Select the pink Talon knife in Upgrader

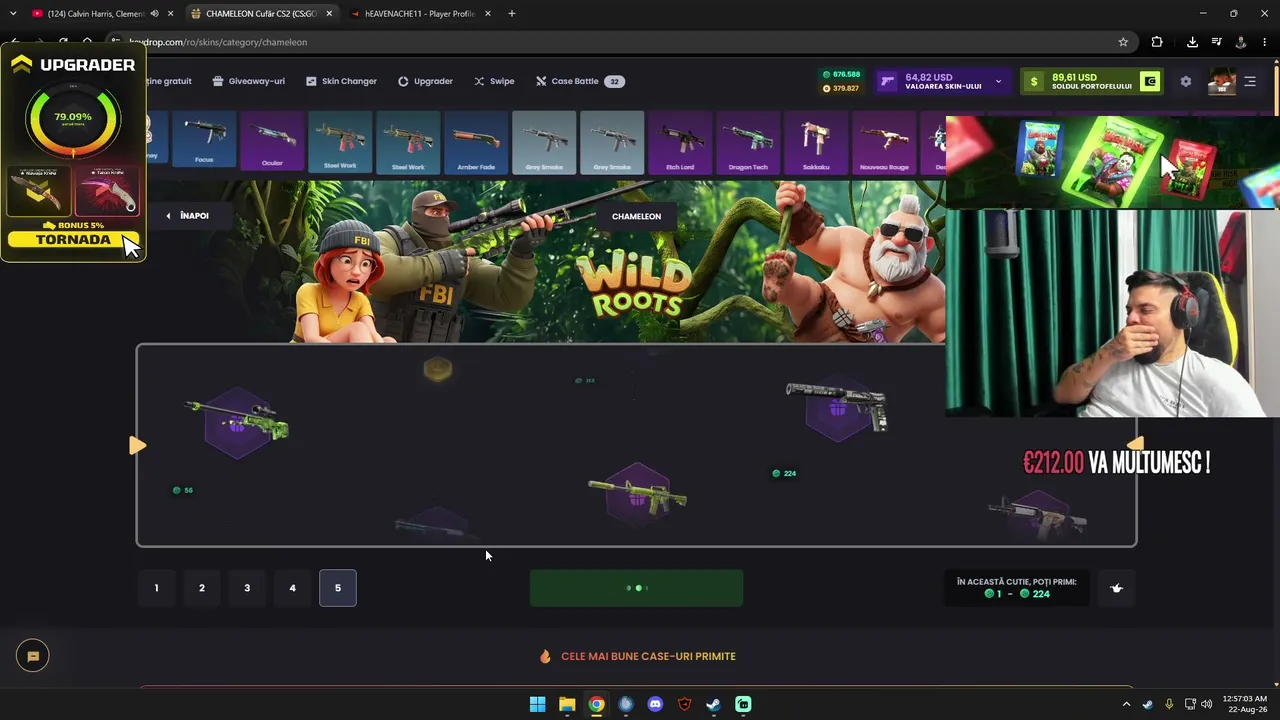107,191
